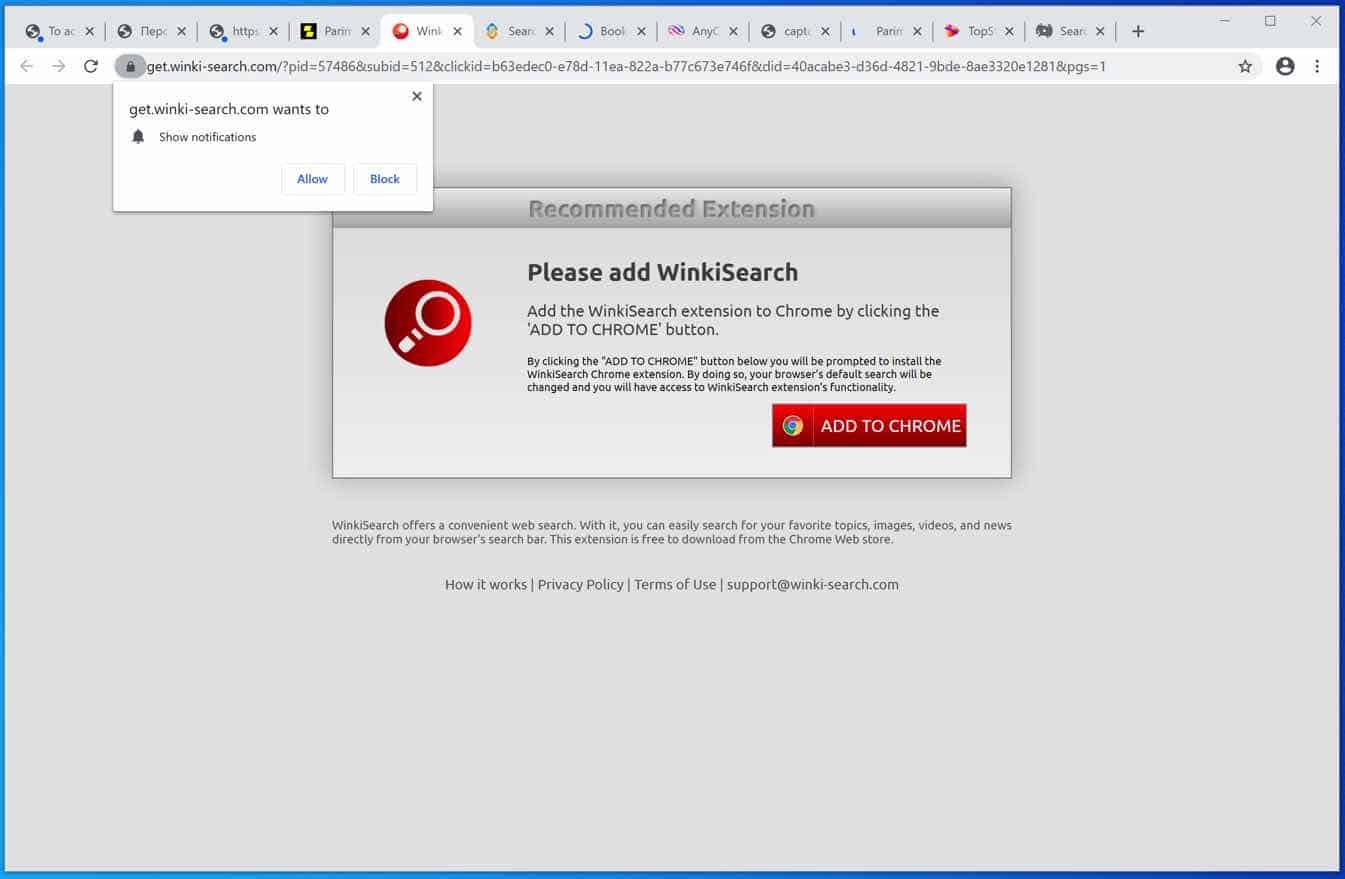Image resolution: width=1345 pixels, height=879 pixels.
Task: Switch to the AnyC tab
Action: (x=704, y=31)
